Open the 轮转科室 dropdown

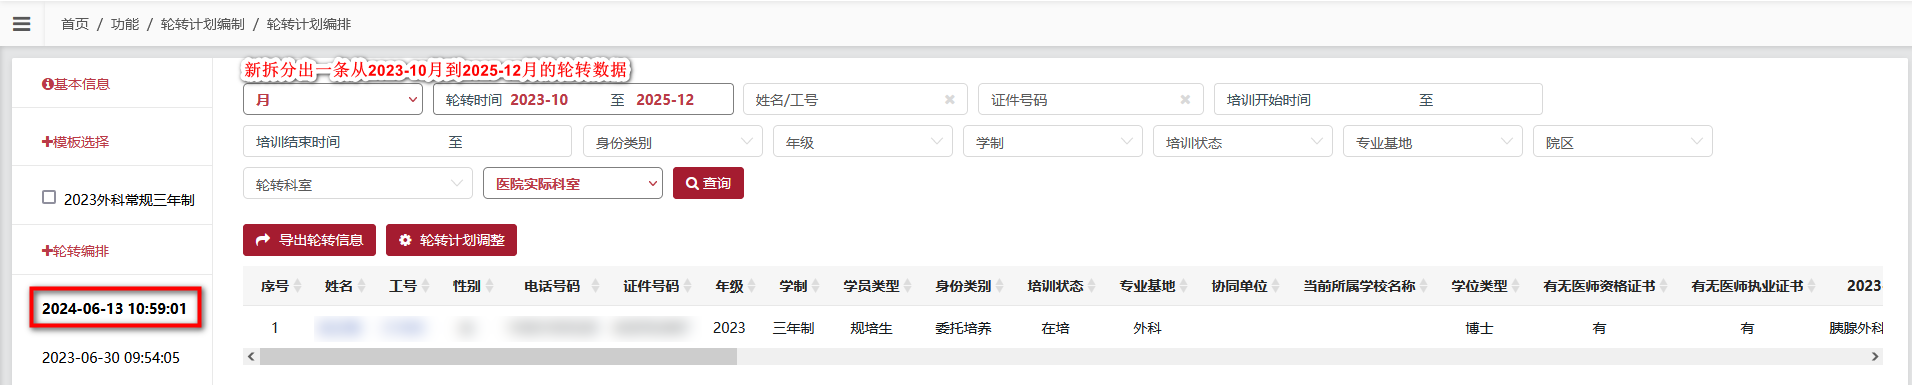coord(358,183)
